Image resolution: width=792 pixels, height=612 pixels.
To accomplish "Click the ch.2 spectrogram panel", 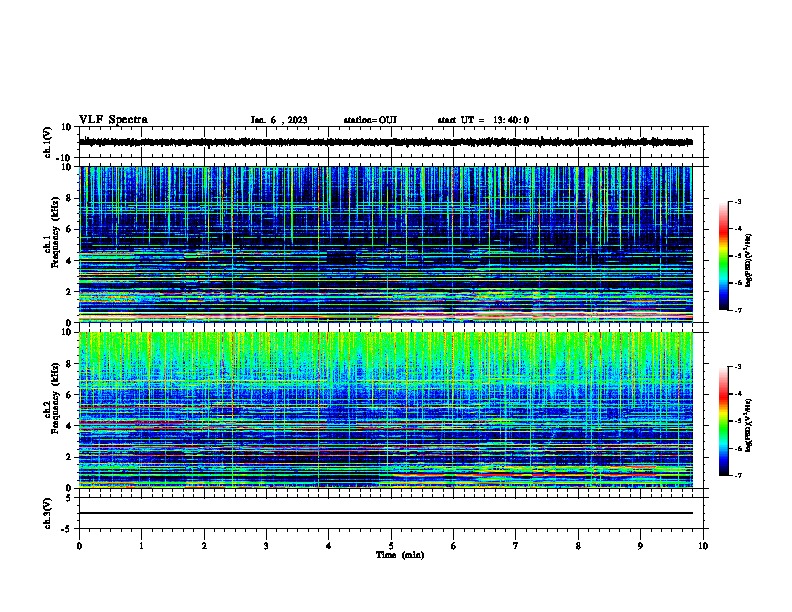I will (x=386, y=410).
